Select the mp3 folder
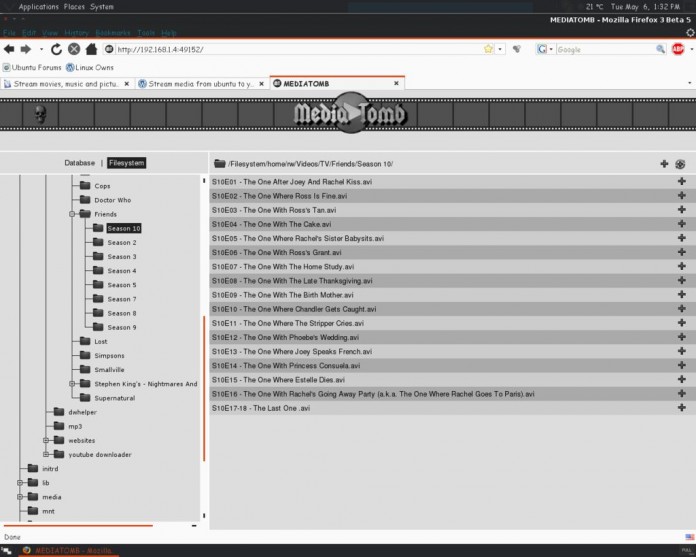The height and width of the screenshot is (557, 696). pos(75,426)
